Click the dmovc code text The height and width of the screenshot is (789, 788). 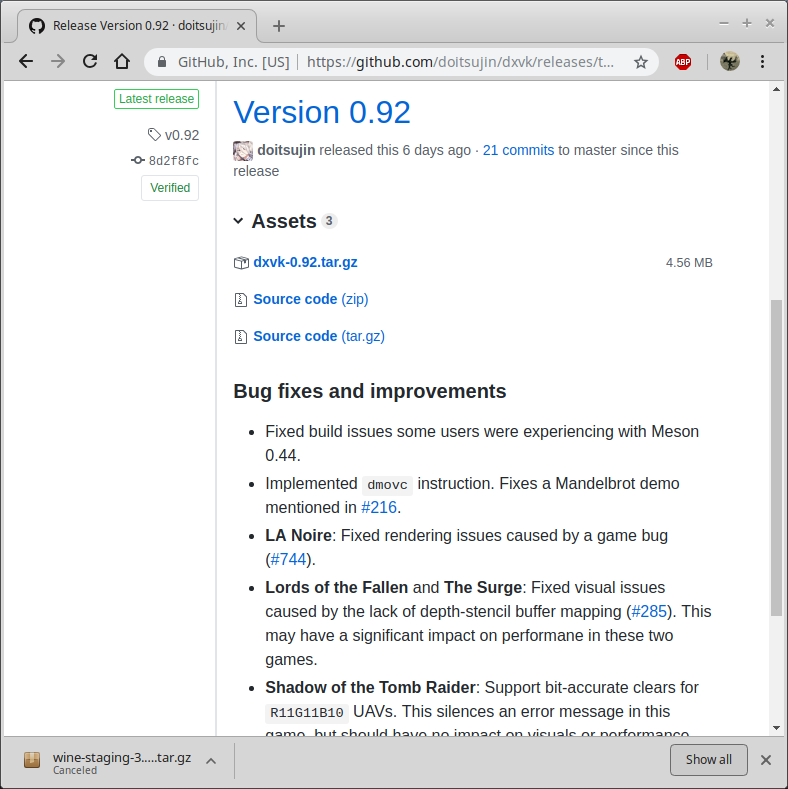[x=387, y=485]
